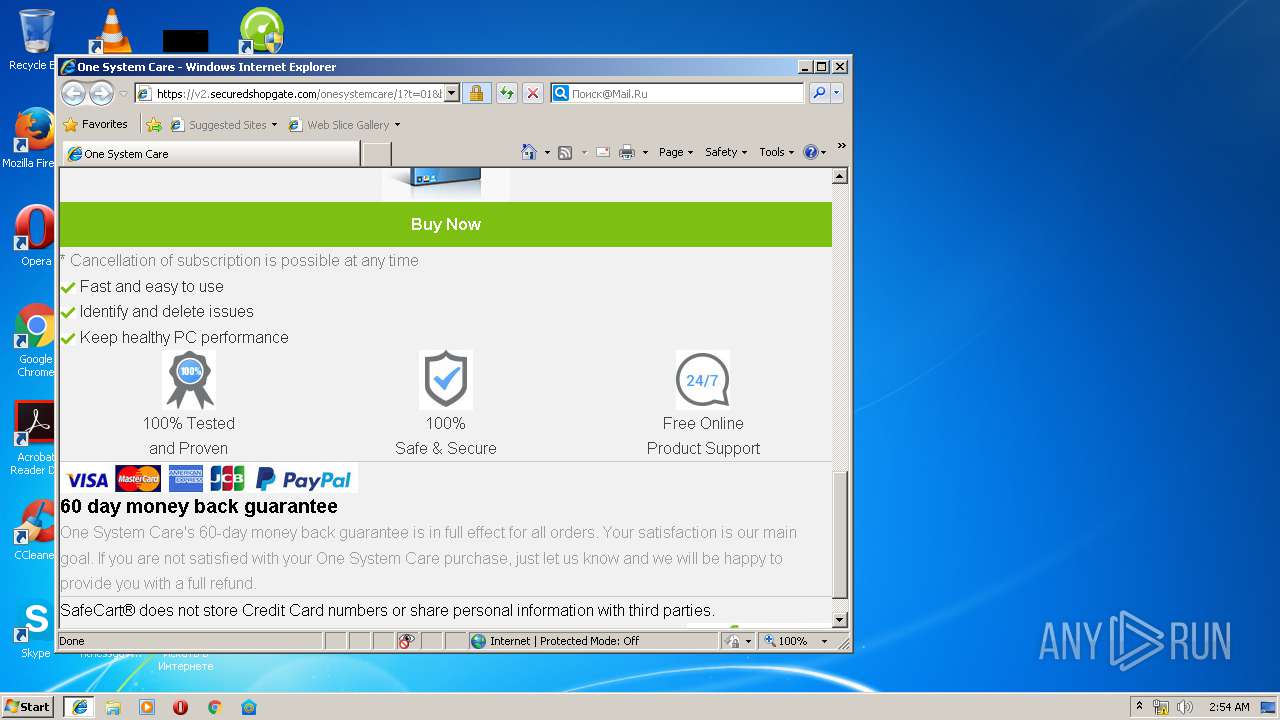This screenshot has width=1280, height=720.
Task: Open the Web Slice Gallery link
Action: pyautogui.click(x=339, y=125)
